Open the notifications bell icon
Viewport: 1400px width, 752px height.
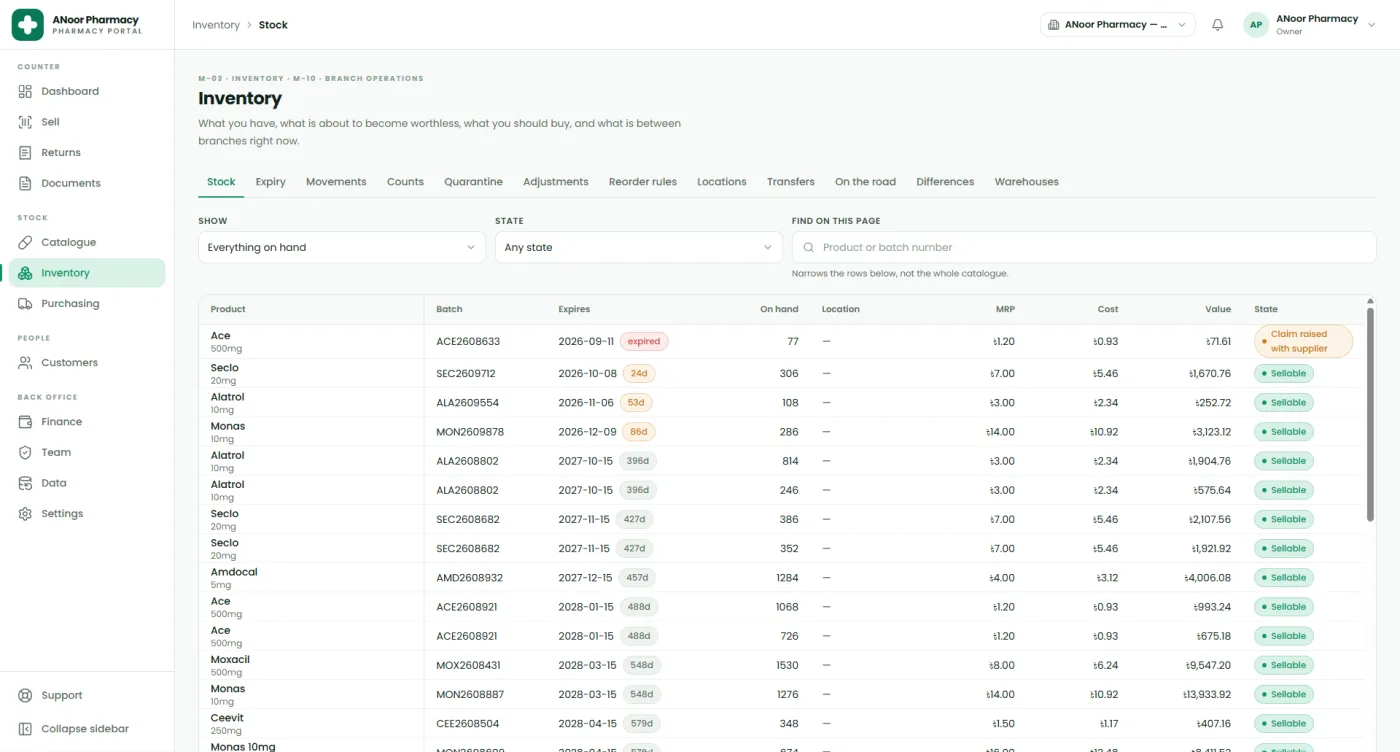click(1217, 25)
